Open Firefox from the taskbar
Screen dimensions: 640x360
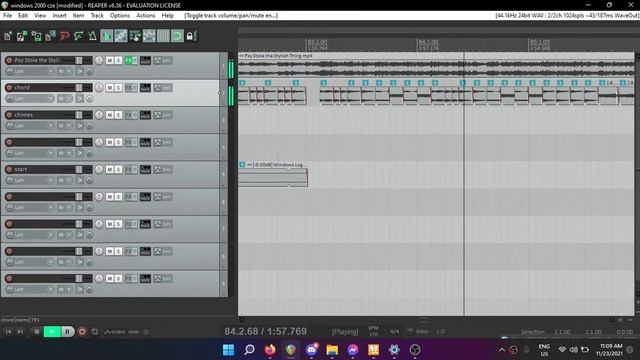click(270, 350)
